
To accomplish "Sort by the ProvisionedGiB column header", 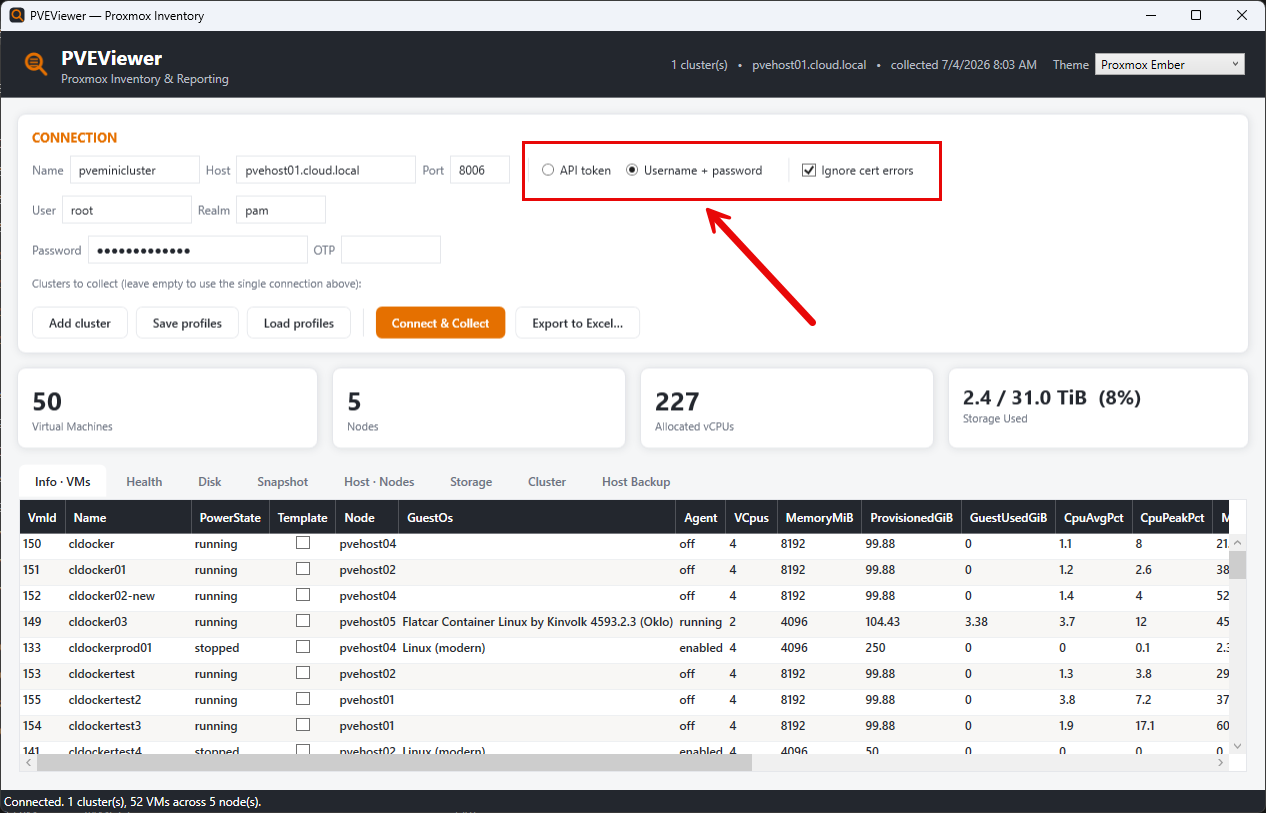I will coord(911,517).
